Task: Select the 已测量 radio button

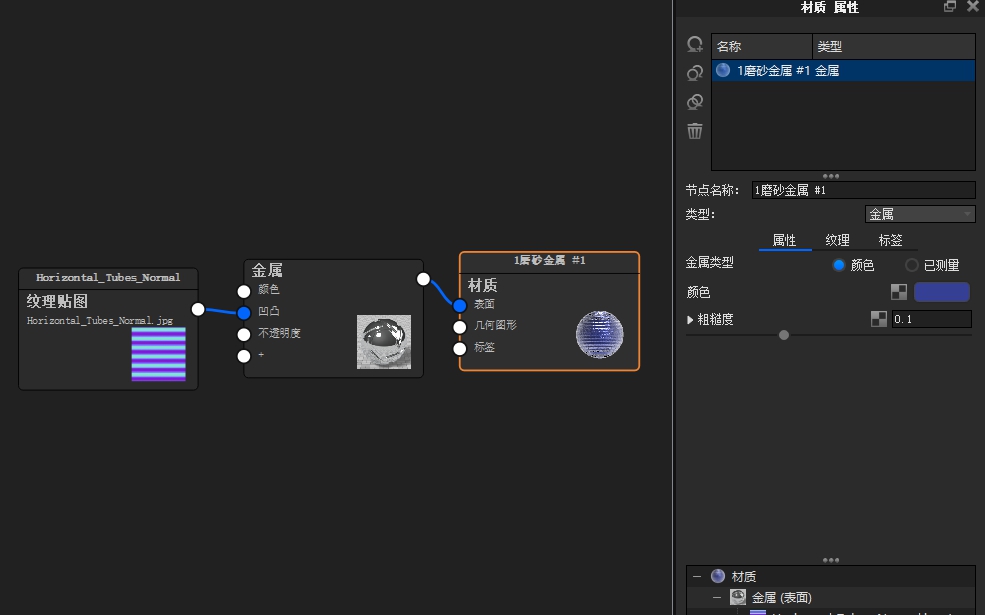Action: [x=910, y=265]
